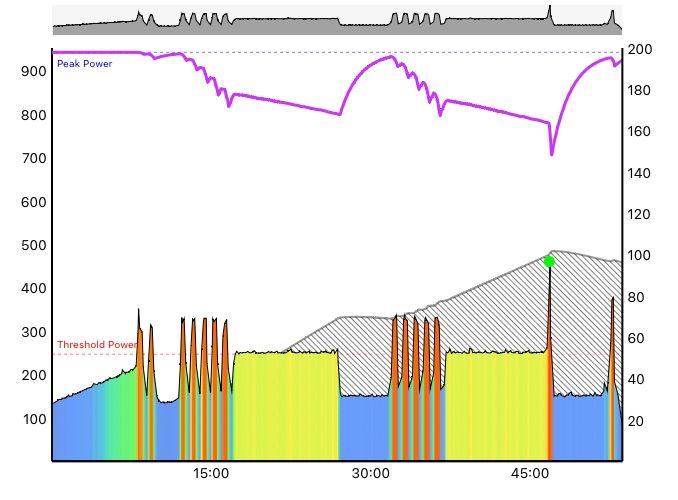Select the Peak Power label
Screen dimensions: 678x500
pos(84,64)
